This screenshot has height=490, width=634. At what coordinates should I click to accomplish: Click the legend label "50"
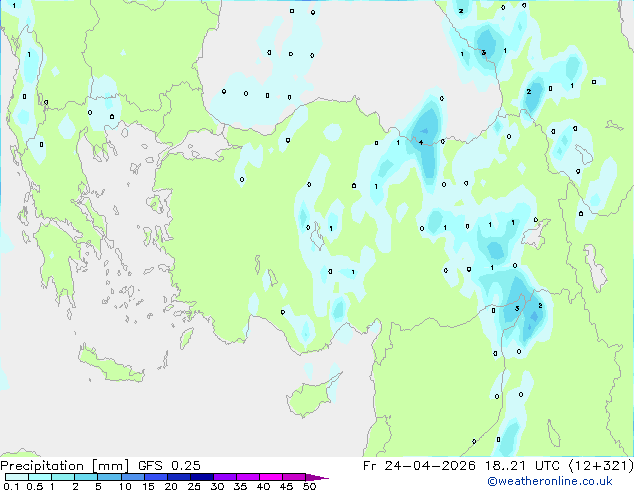tap(309, 486)
